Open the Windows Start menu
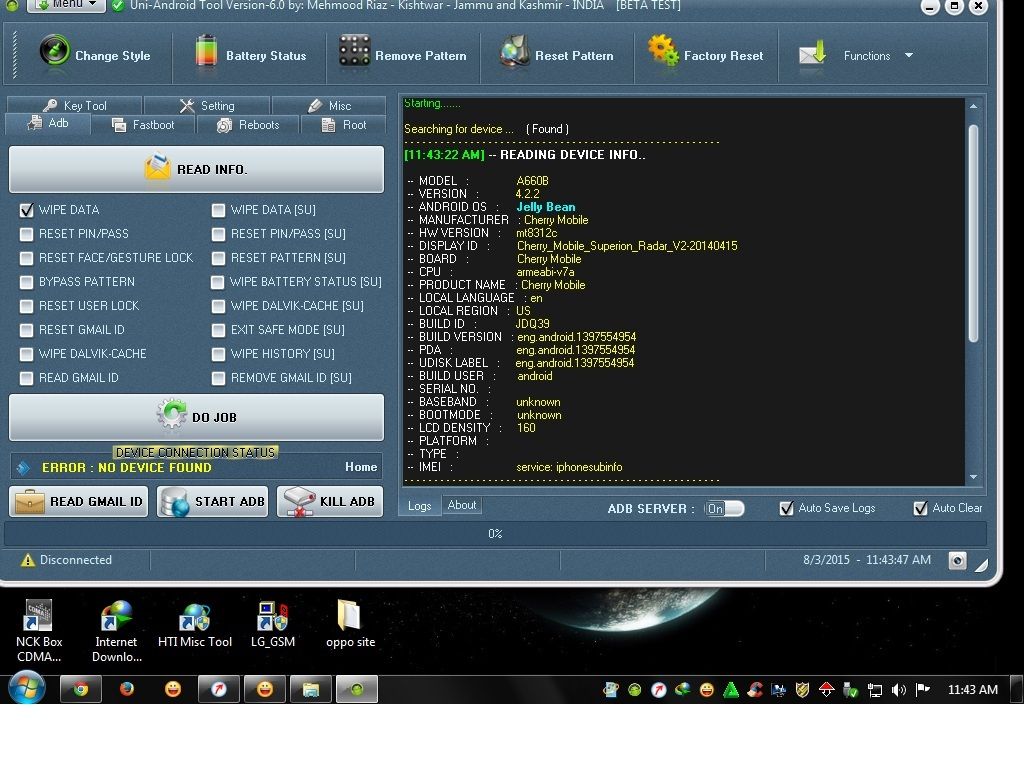Screen dimensions: 1024x768 click(x=27, y=689)
